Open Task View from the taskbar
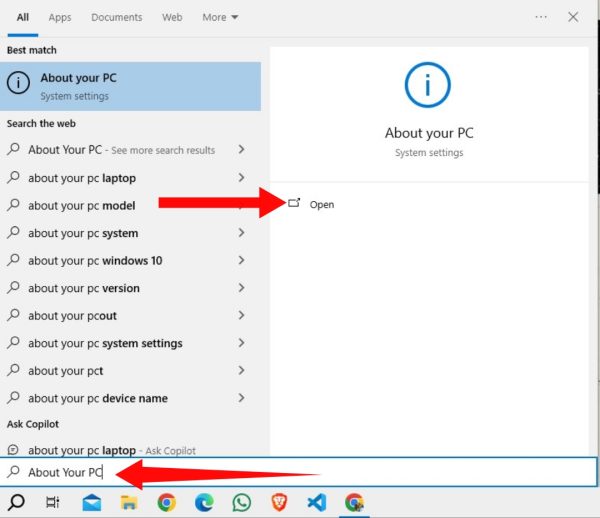This screenshot has width=600, height=518. 52,502
